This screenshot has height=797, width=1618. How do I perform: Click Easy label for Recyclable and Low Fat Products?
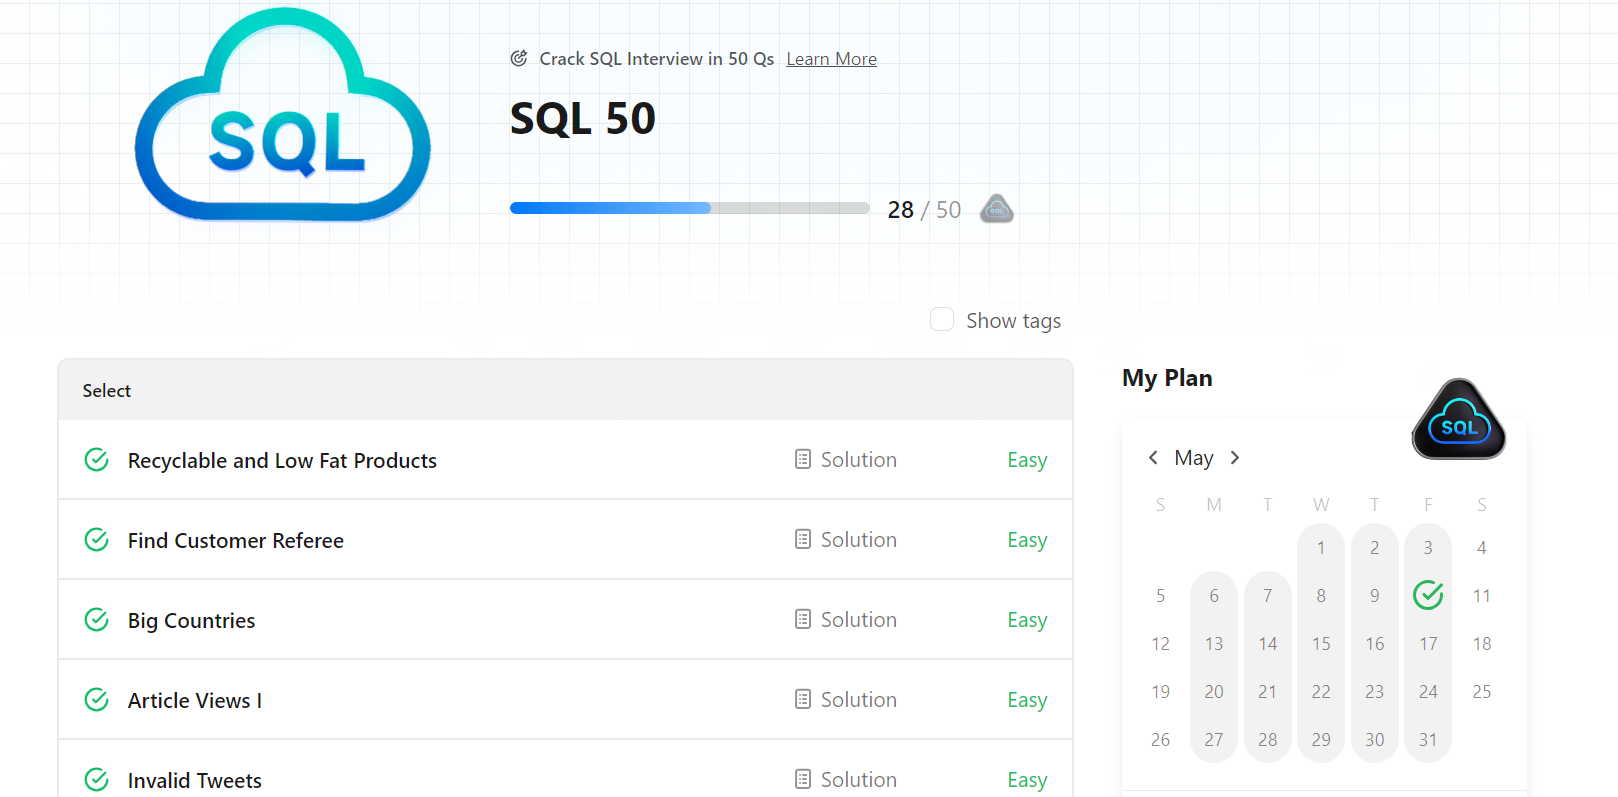[1027, 460]
